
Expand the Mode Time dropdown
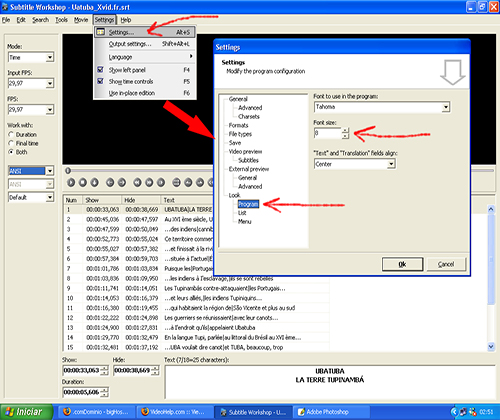point(50,57)
